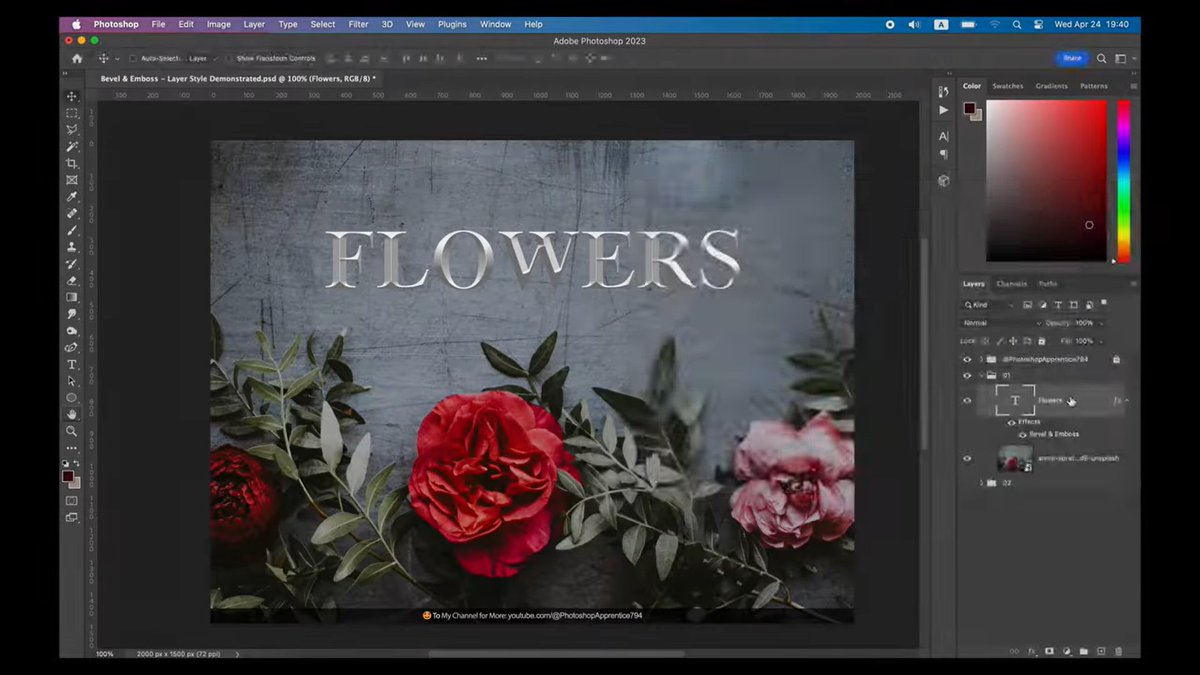Hide the @PhotoshopApprentice794 group layer
The image size is (1200, 675).
(967, 359)
